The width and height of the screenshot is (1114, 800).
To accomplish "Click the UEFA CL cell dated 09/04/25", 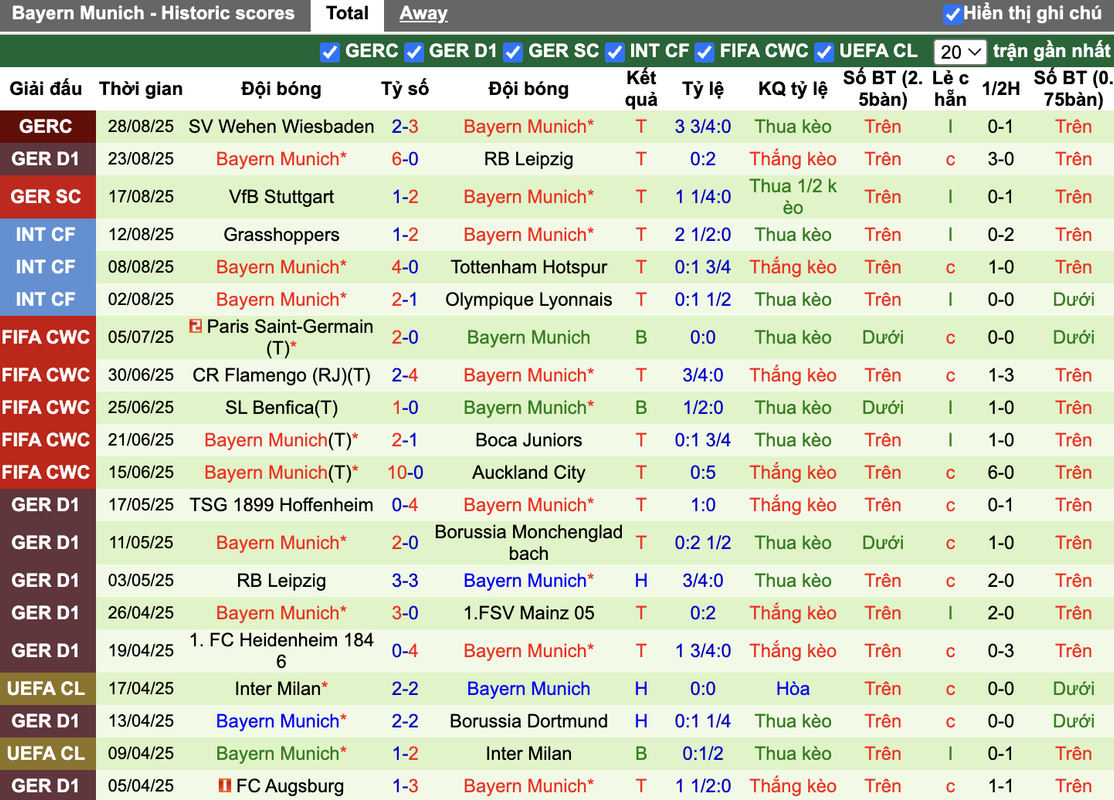I will coord(48,754).
